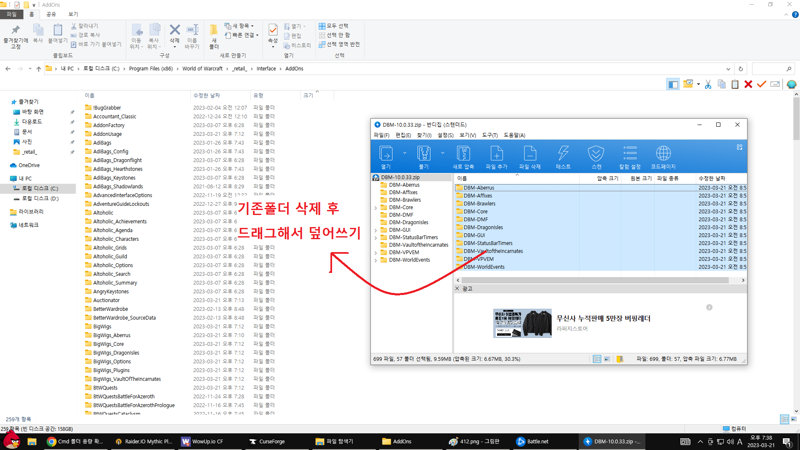Switch to the 보기 tab in Explorer ribbon
The width and height of the screenshot is (800, 450).
click(73, 14)
